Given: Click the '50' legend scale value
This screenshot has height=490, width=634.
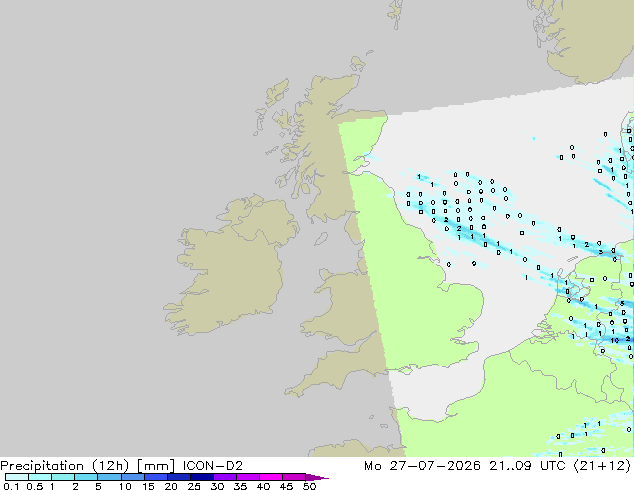Looking at the screenshot, I should 310,486.
